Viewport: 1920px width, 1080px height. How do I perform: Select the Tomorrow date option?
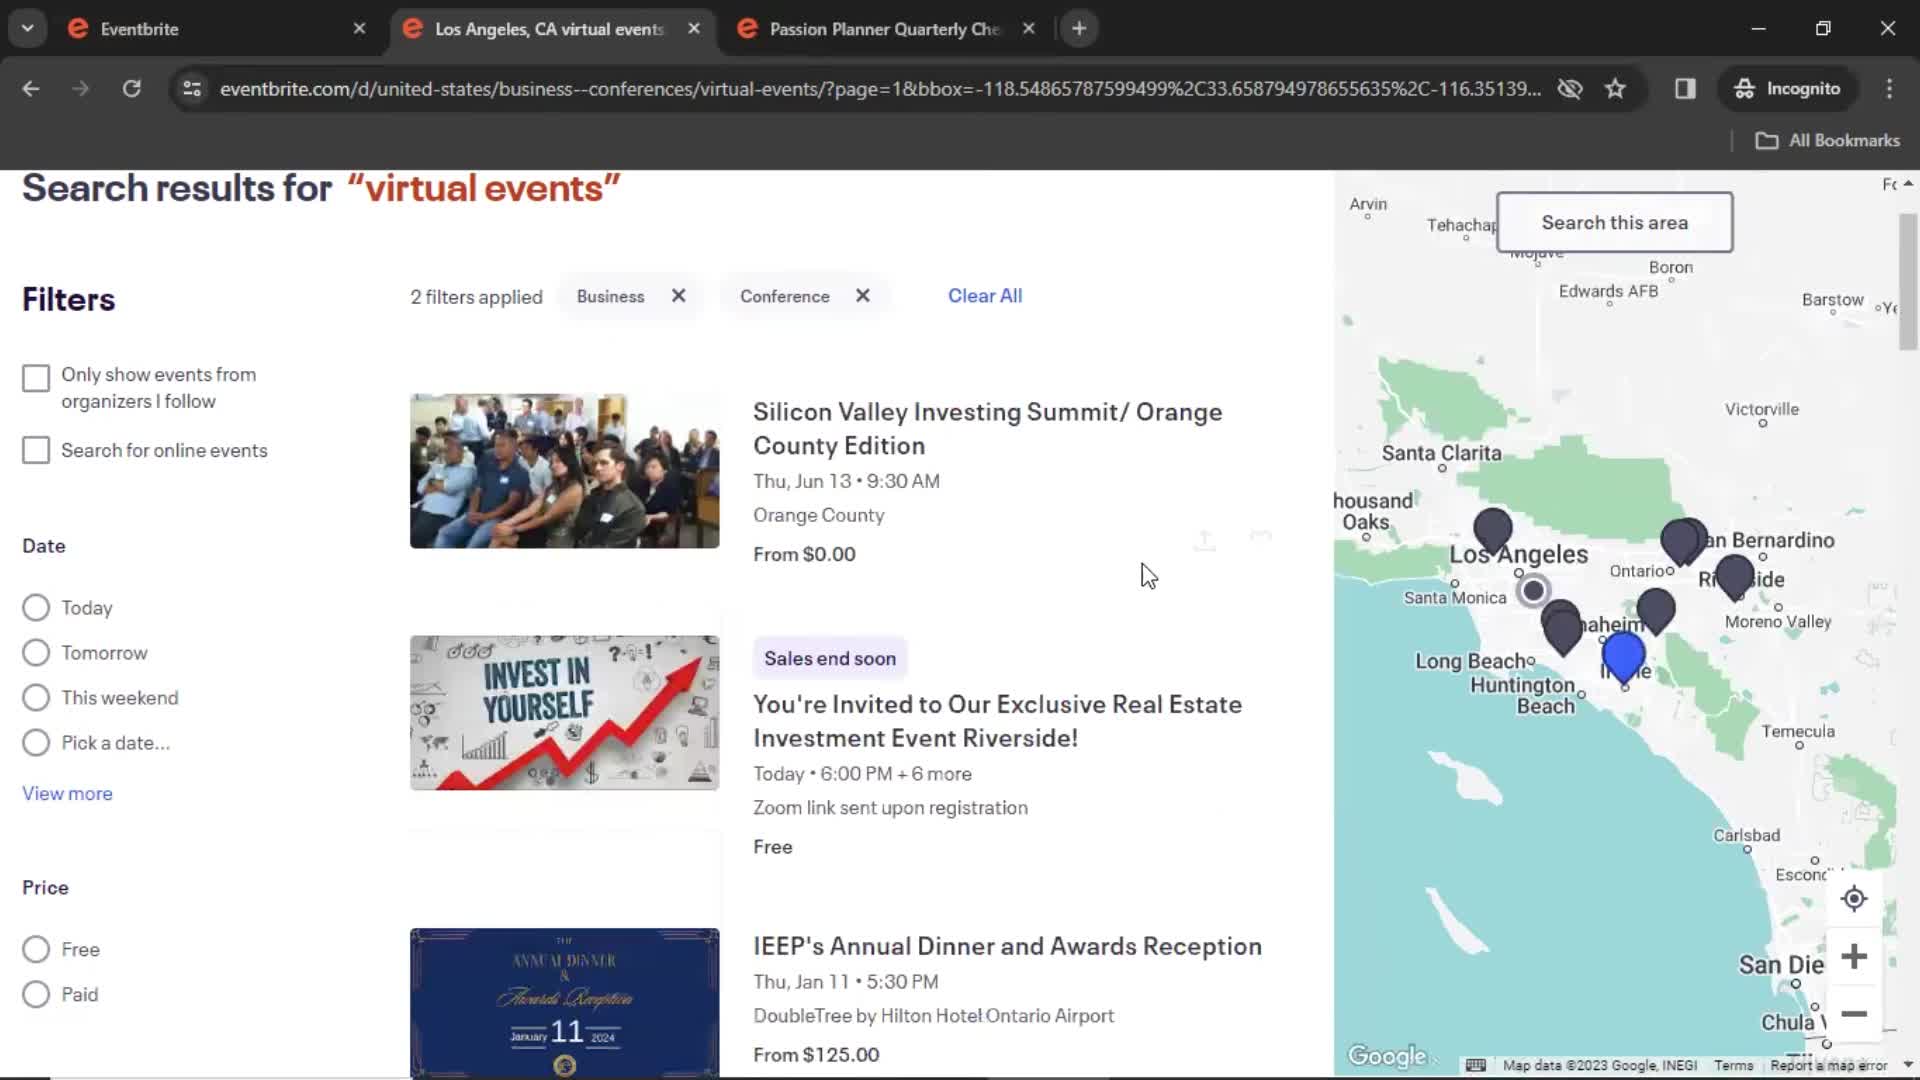pyautogui.click(x=36, y=653)
